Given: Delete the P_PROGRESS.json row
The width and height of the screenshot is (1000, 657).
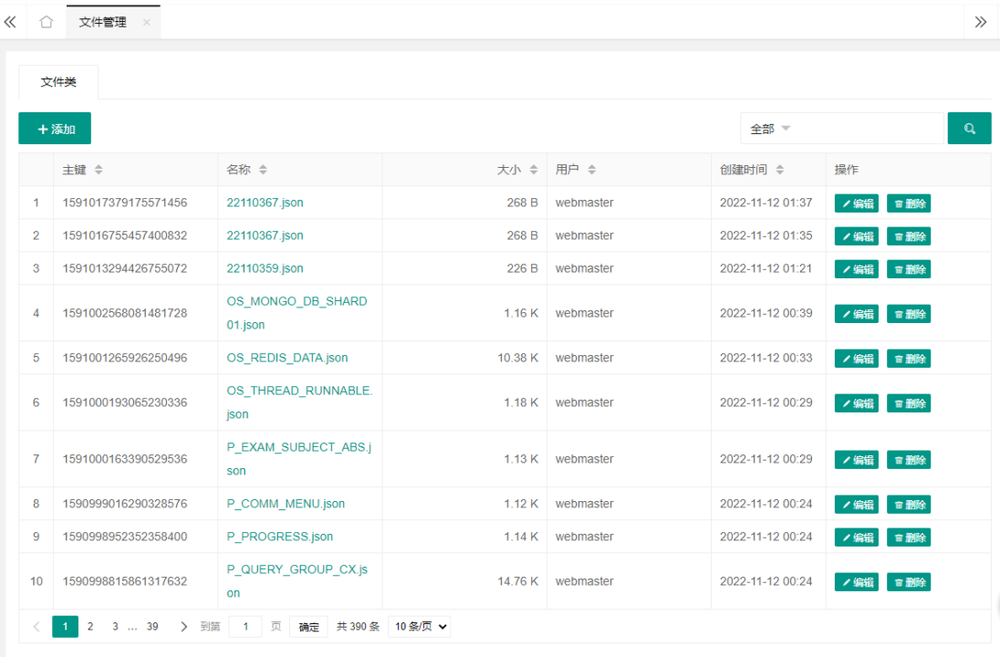Looking at the screenshot, I should pyautogui.click(x=908, y=537).
